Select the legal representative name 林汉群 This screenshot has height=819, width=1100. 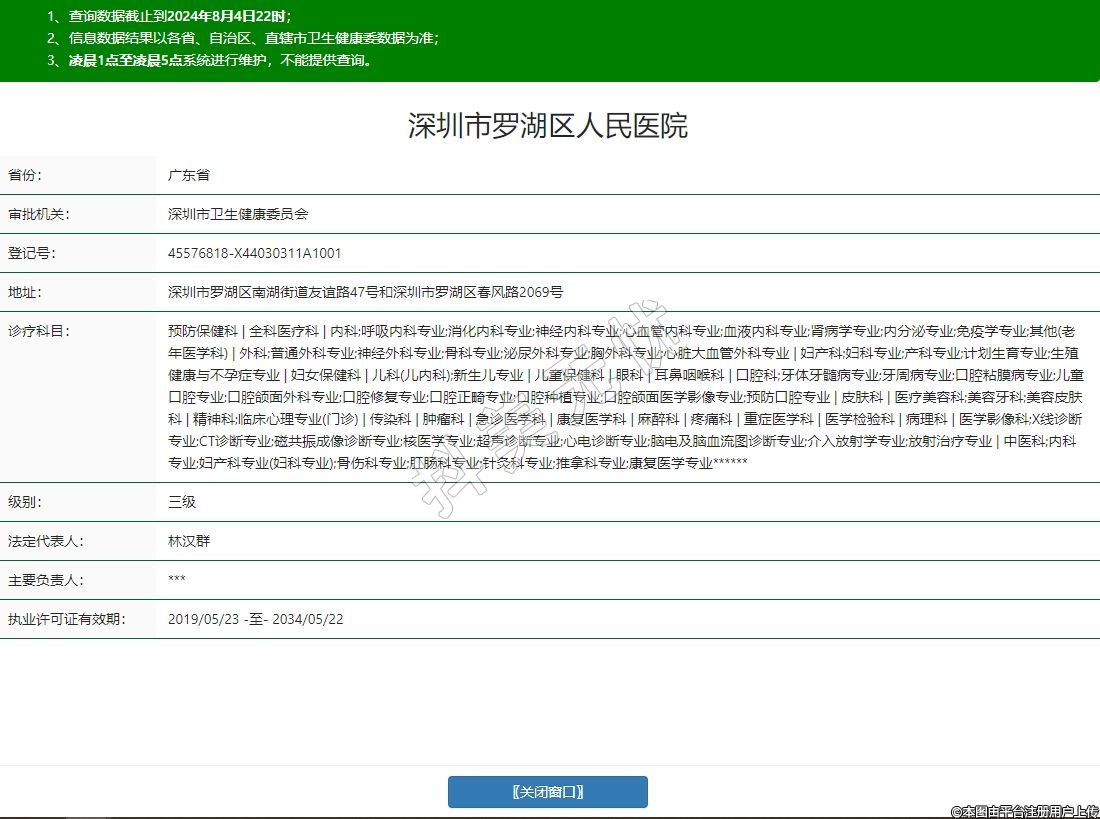189,541
